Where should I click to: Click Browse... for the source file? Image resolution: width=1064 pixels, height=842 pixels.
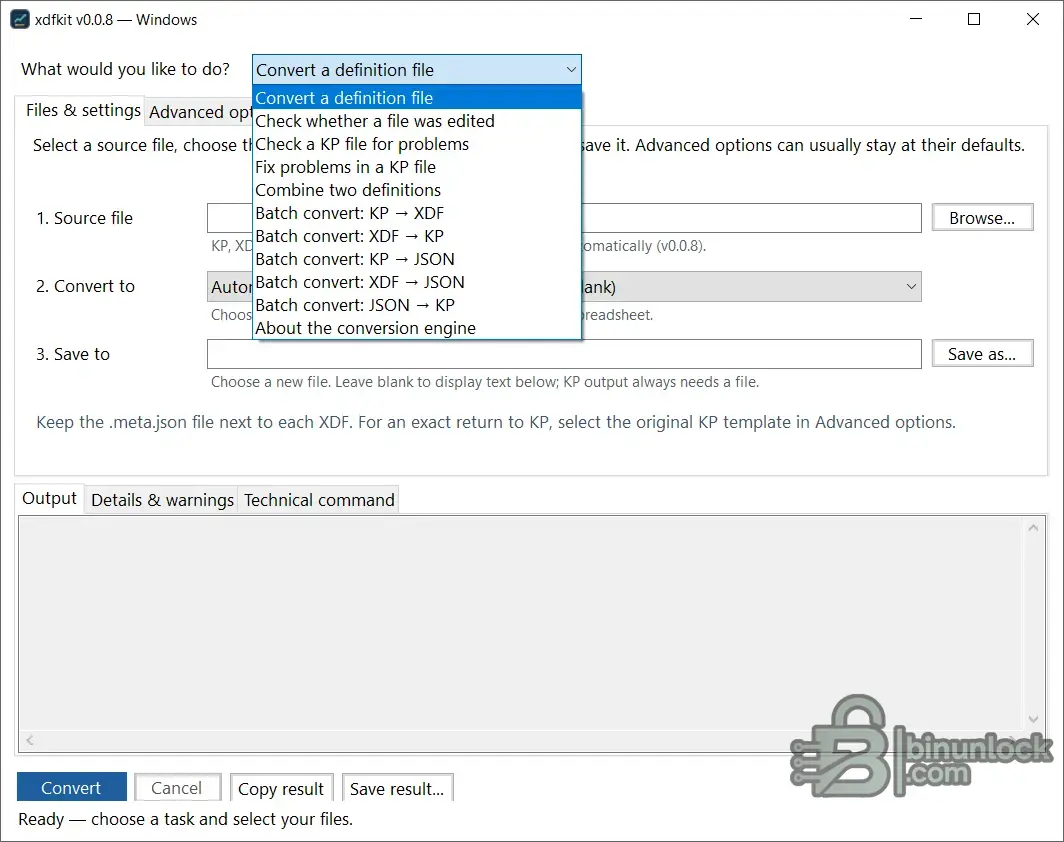click(982, 218)
